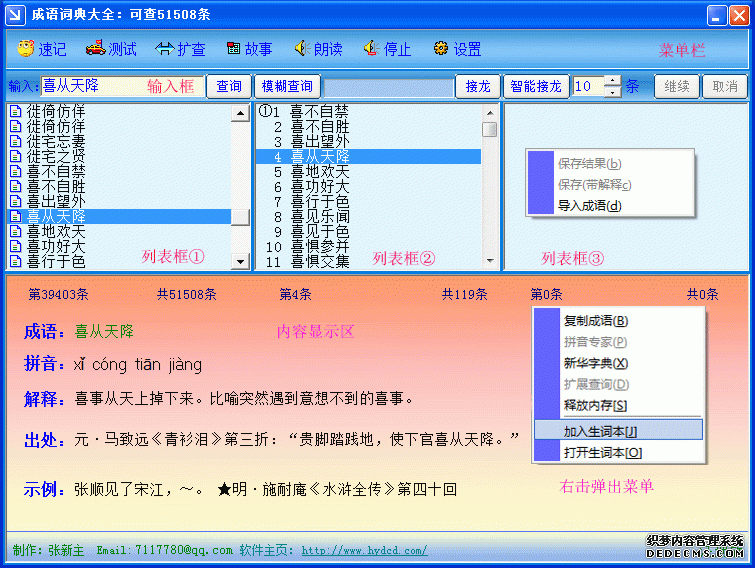The image size is (755, 568).
Task: Click the 朗读 speaker icon
Action: coord(302,48)
